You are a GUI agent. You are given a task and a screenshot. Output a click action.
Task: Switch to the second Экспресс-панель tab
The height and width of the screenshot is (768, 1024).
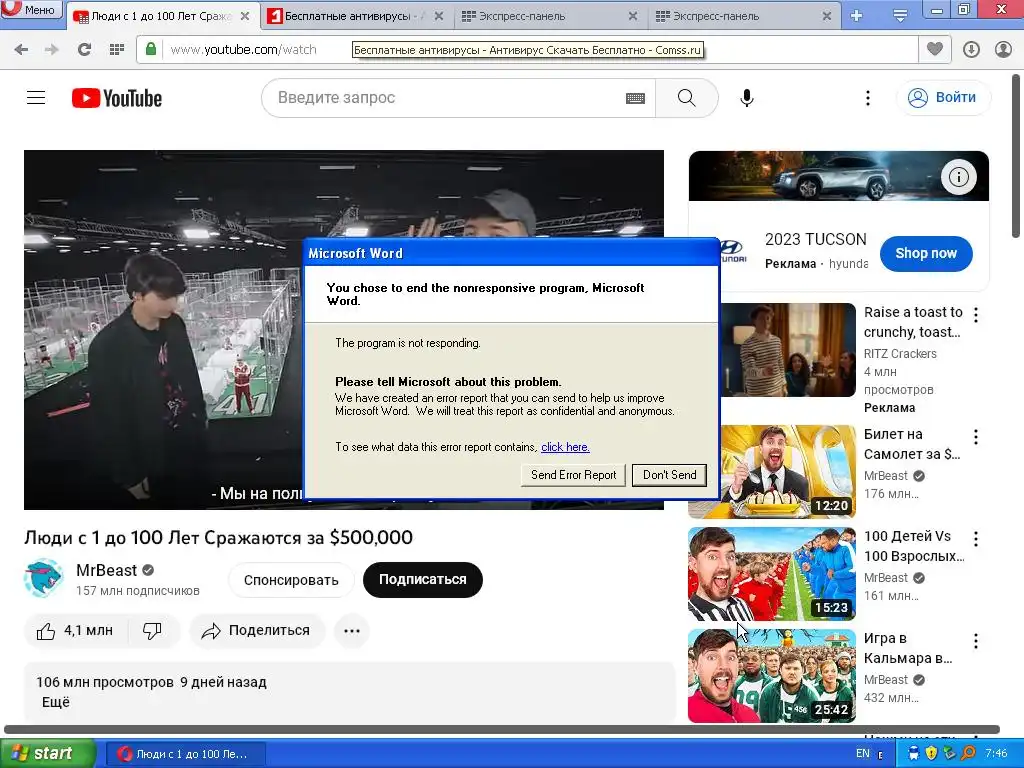743,16
